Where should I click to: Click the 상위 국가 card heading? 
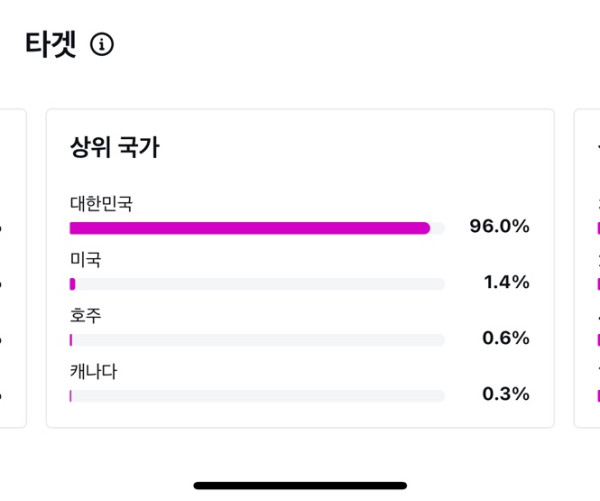[115, 149]
